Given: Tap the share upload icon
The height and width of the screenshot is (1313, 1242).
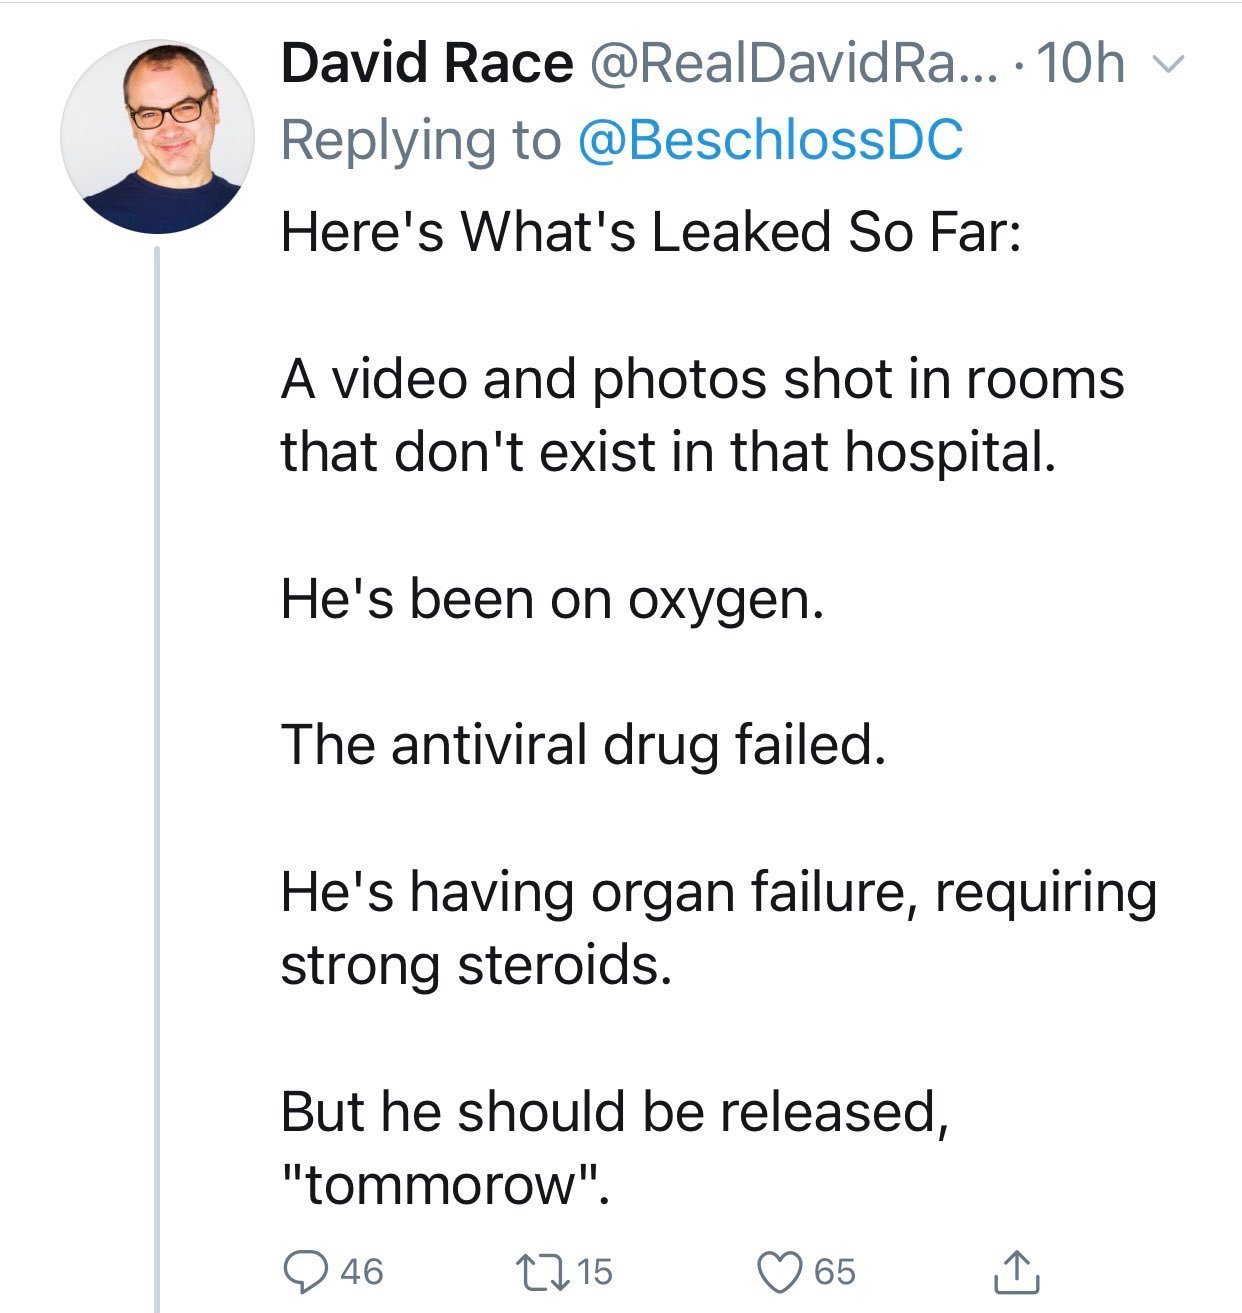Looking at the screenshot, I should 1017,1270.
